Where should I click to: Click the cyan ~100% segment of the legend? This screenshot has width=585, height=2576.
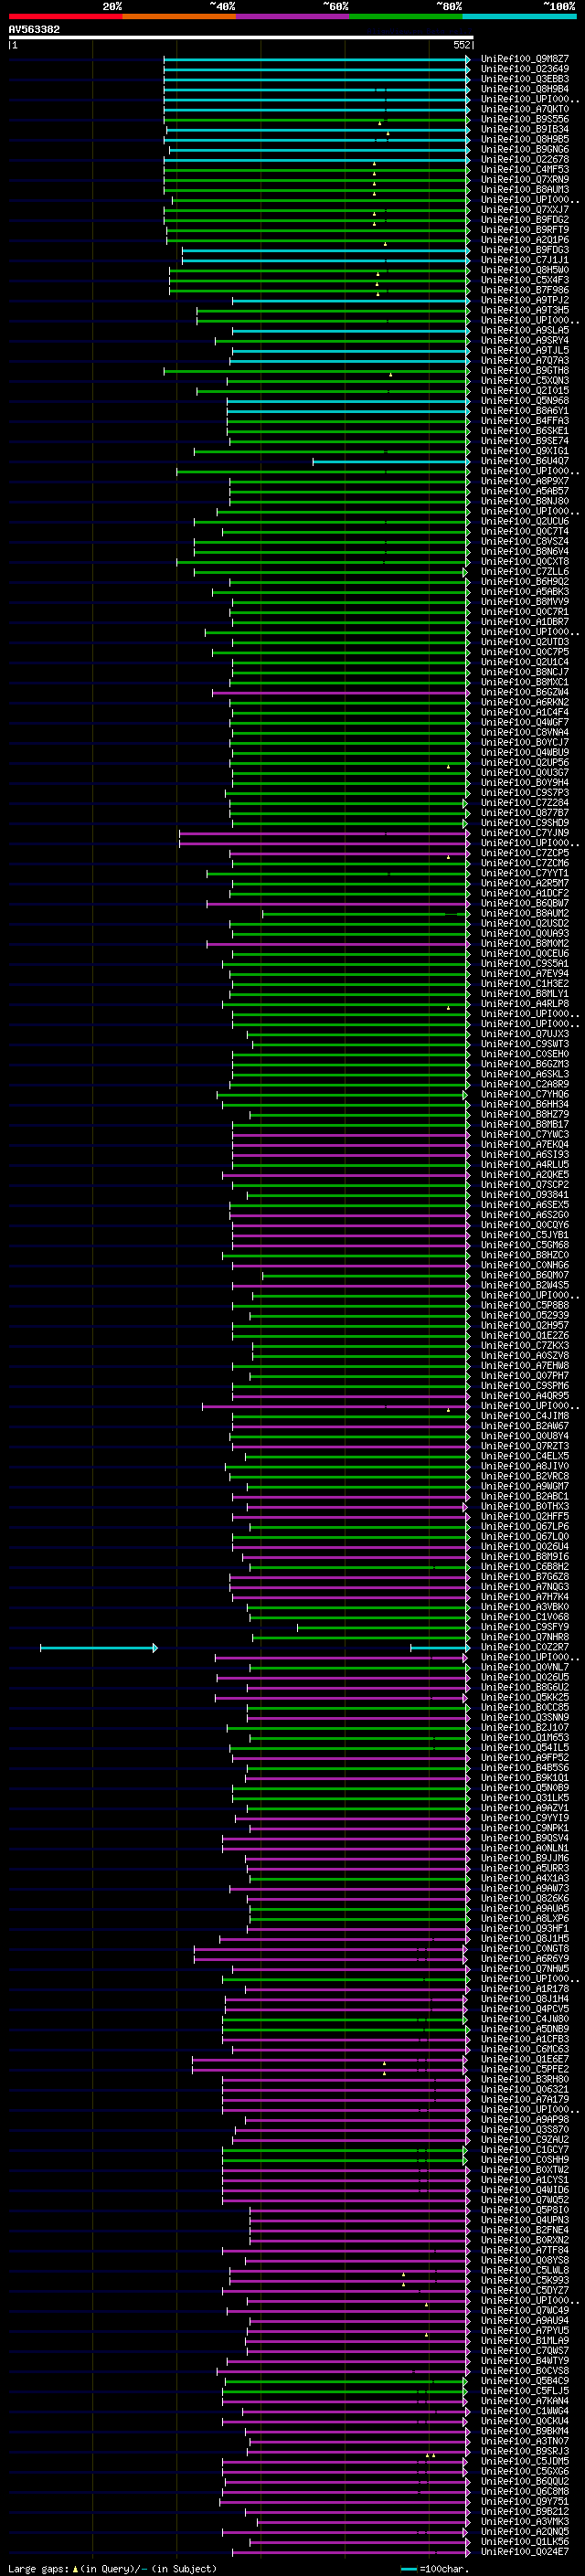[x=519, y=16]
